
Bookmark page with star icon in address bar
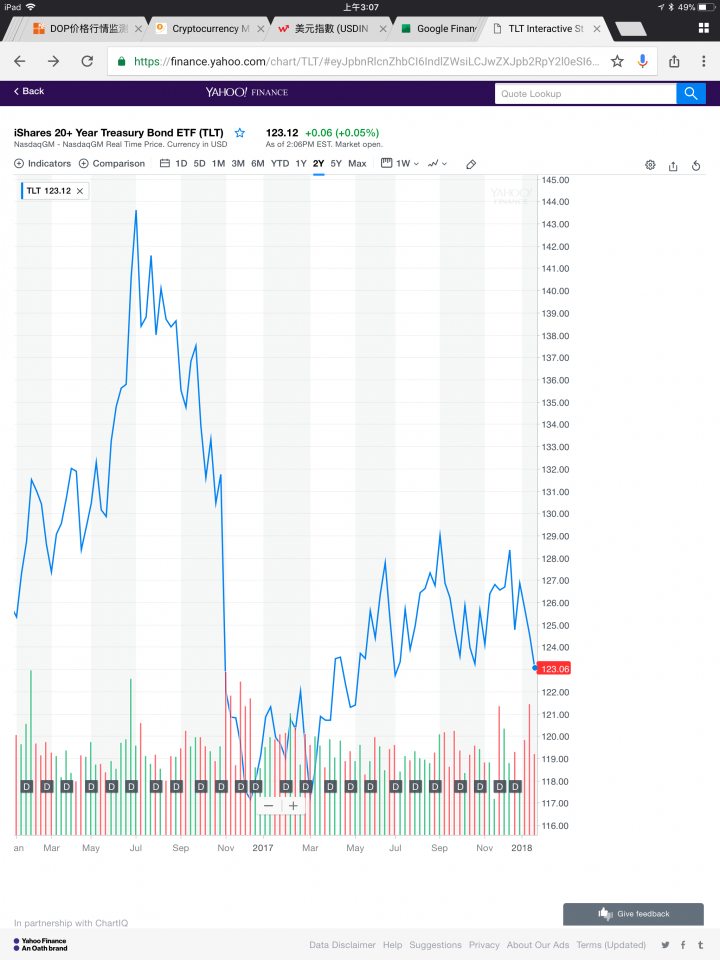click(617, 61)
